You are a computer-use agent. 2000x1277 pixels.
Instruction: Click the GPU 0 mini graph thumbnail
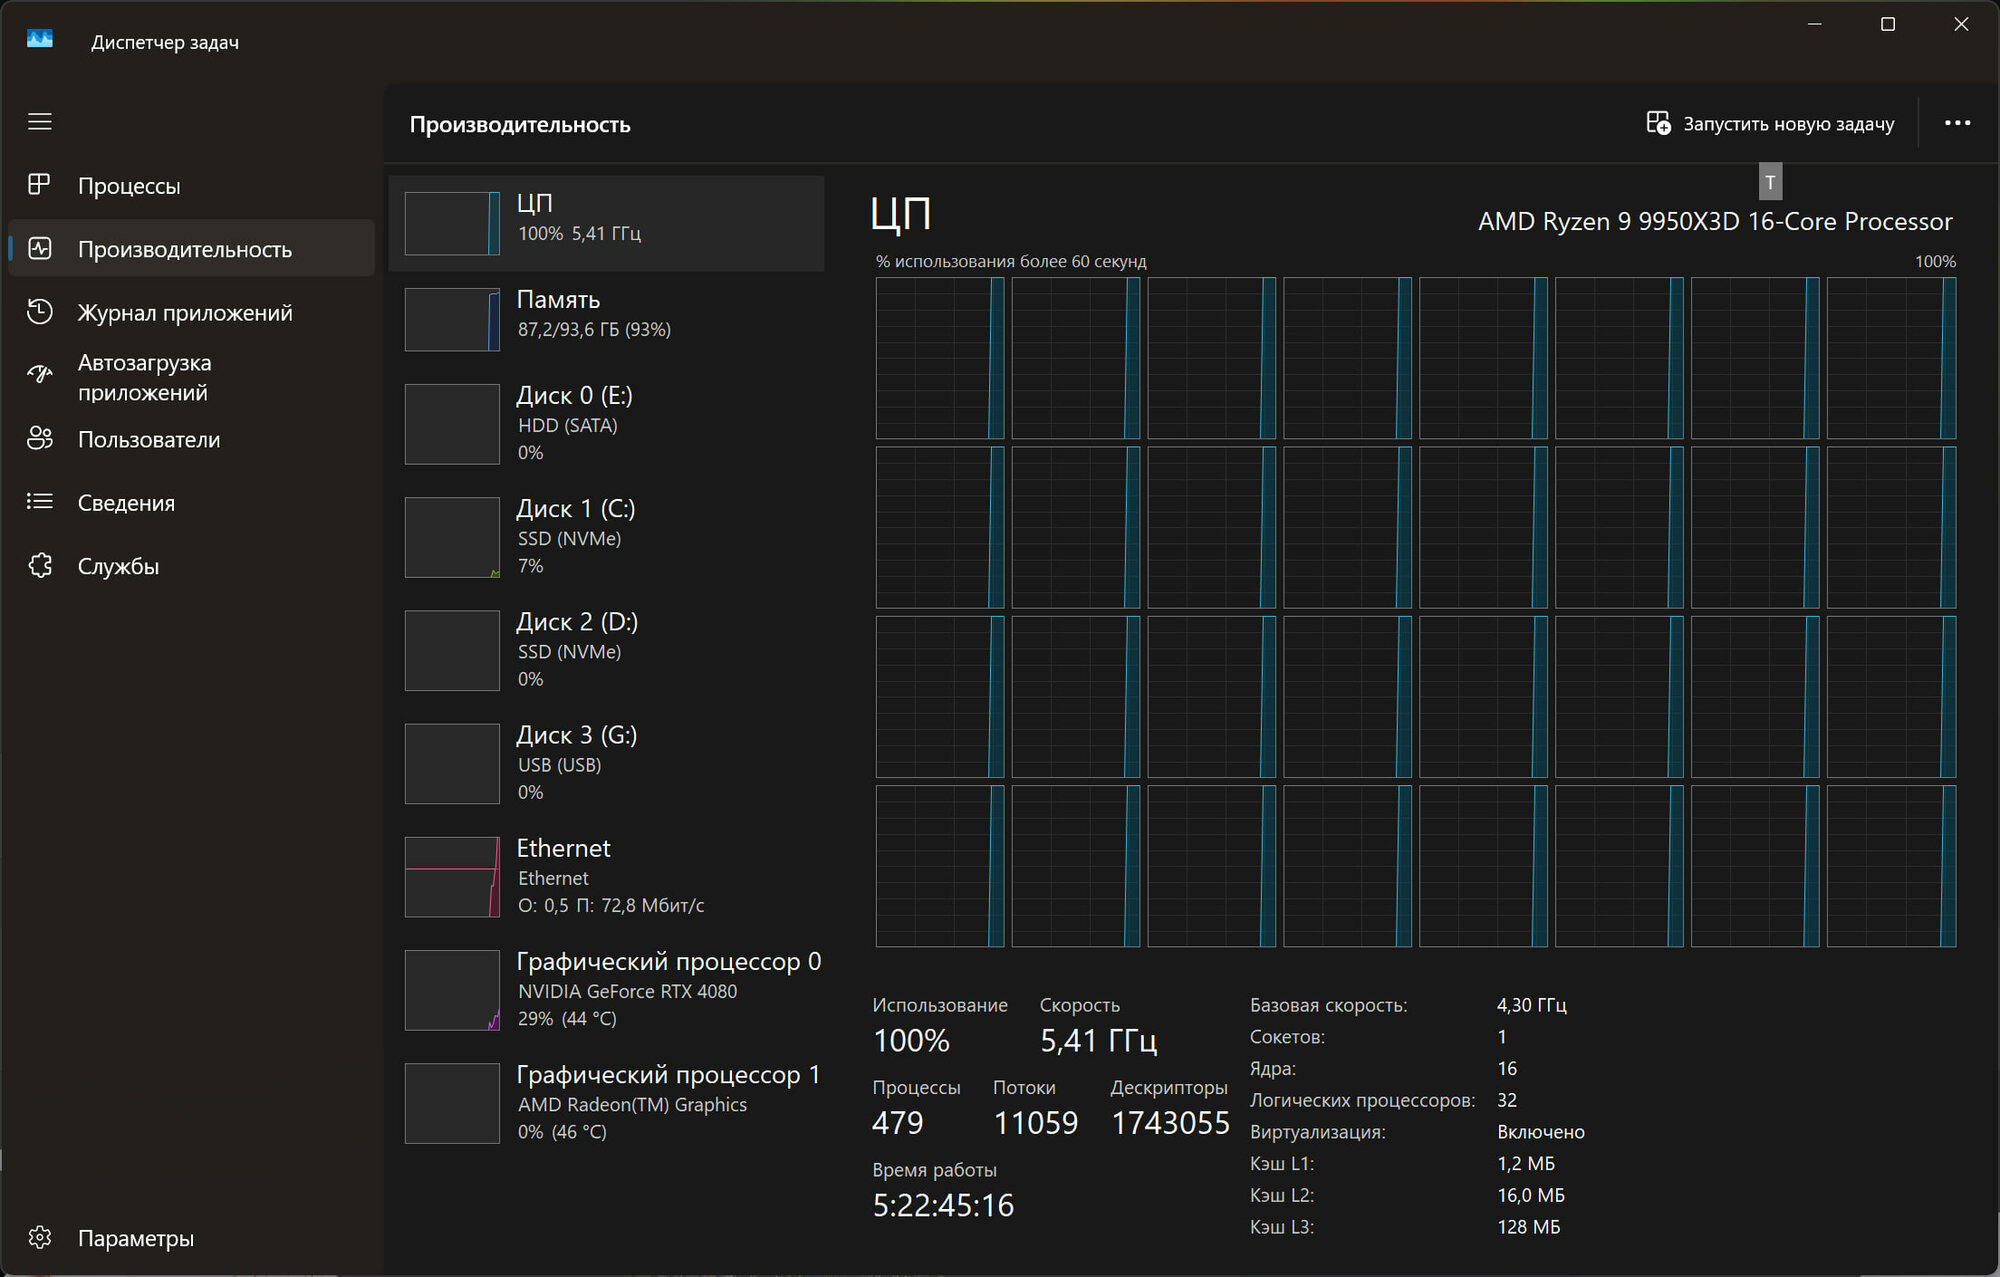(x=452, y=990)
